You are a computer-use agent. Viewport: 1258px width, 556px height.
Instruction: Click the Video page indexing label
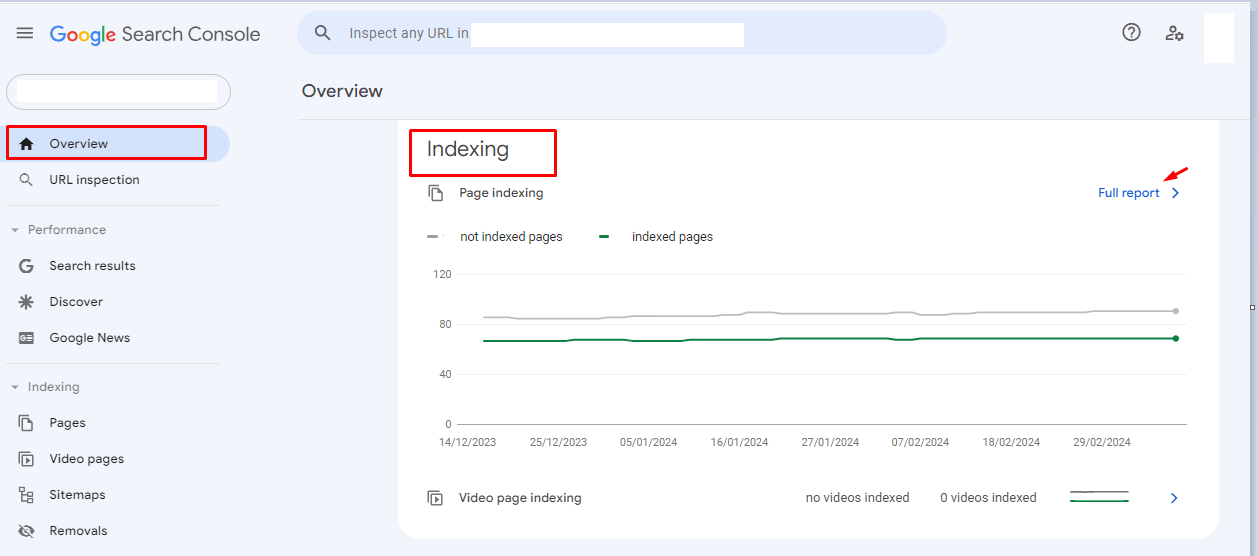520,498
